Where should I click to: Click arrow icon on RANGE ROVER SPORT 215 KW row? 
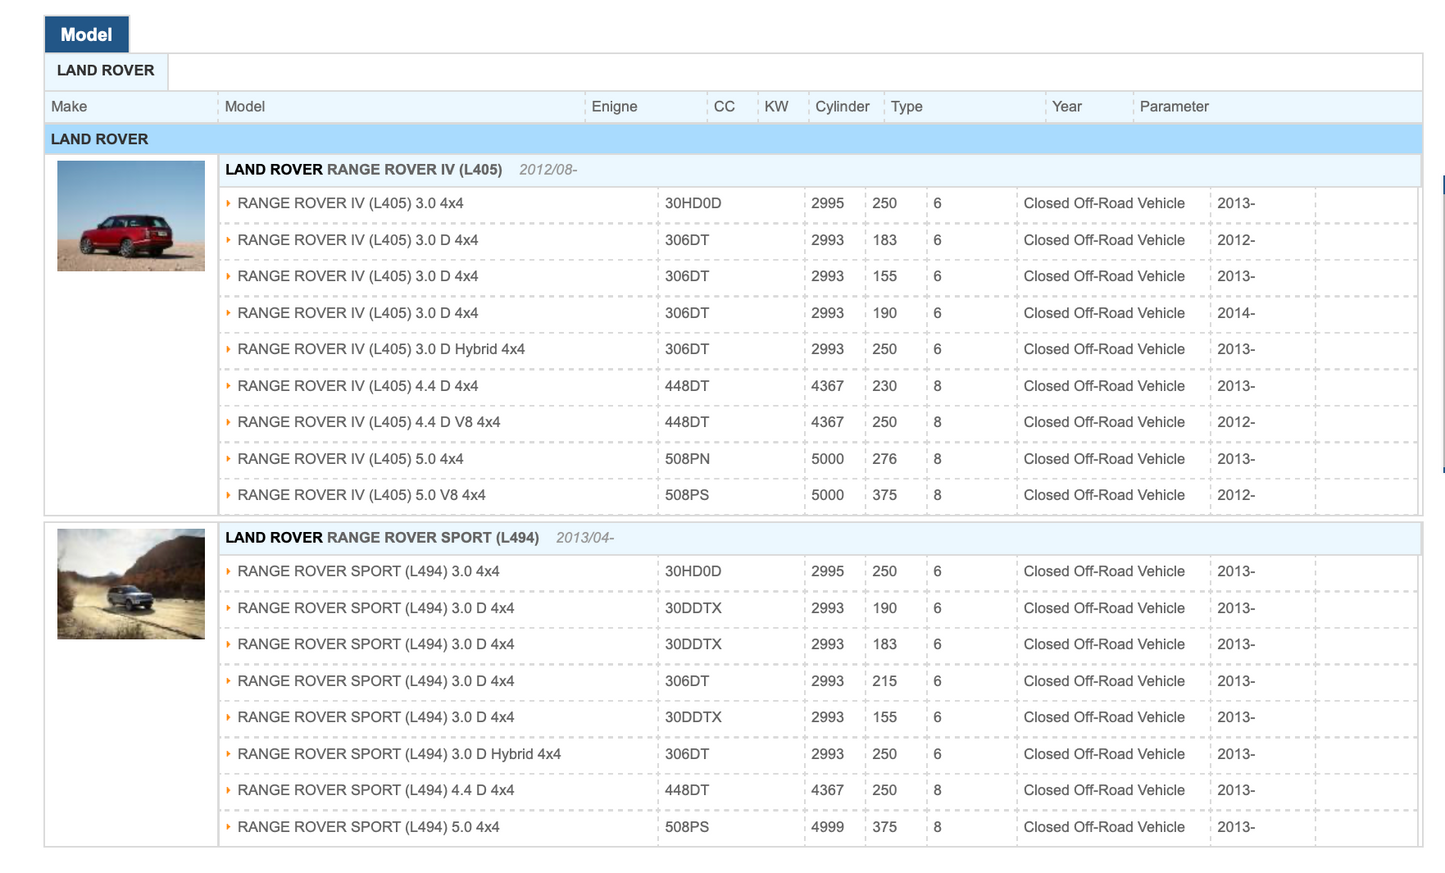pyautogui.click(x=228, y=681)
